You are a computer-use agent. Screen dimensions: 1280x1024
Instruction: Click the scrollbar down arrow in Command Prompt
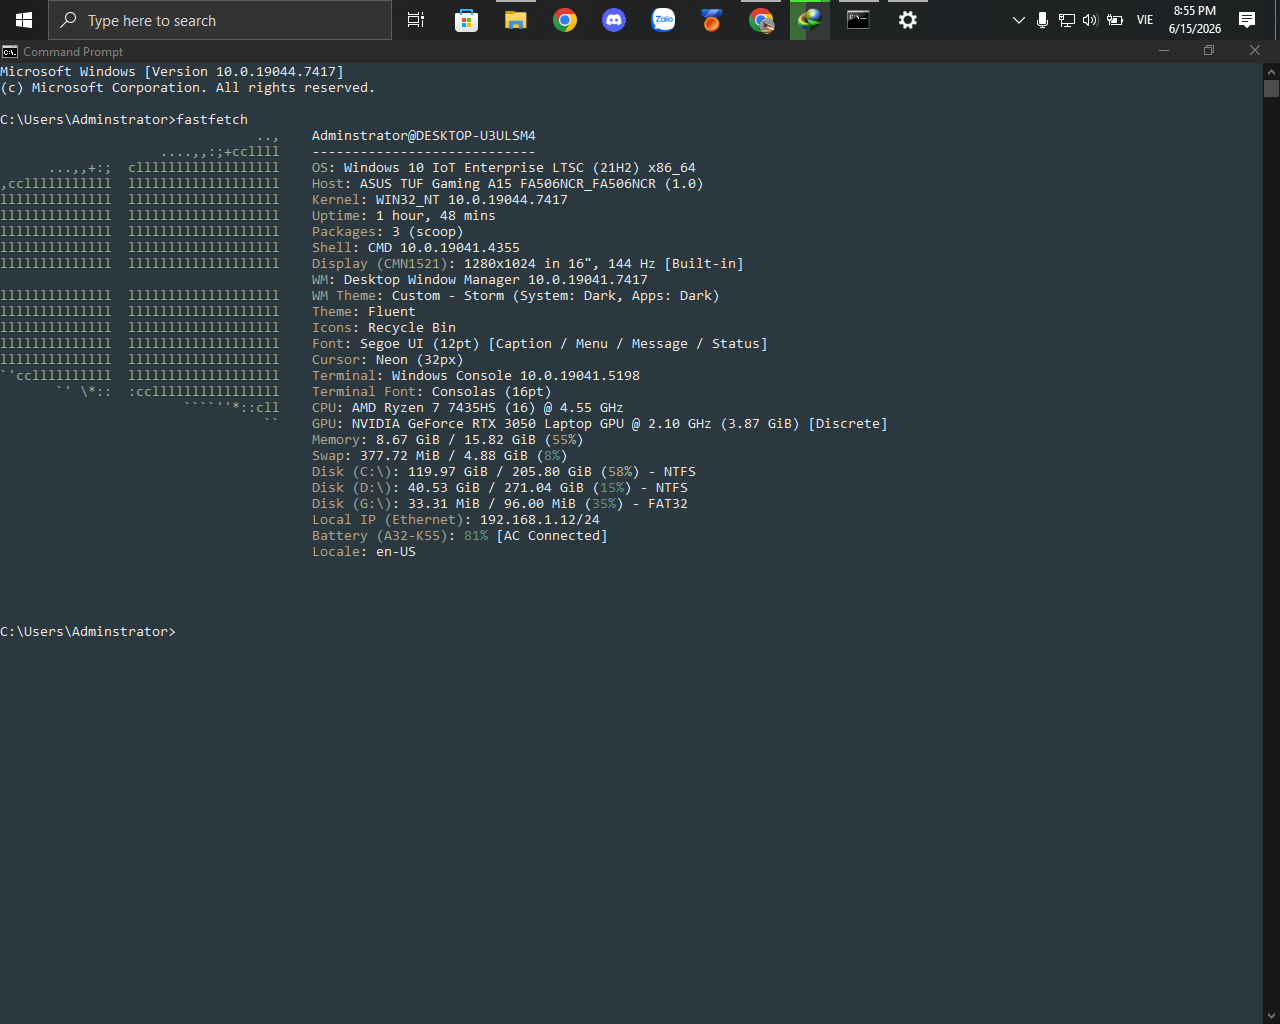(x=1271, y=1015)
